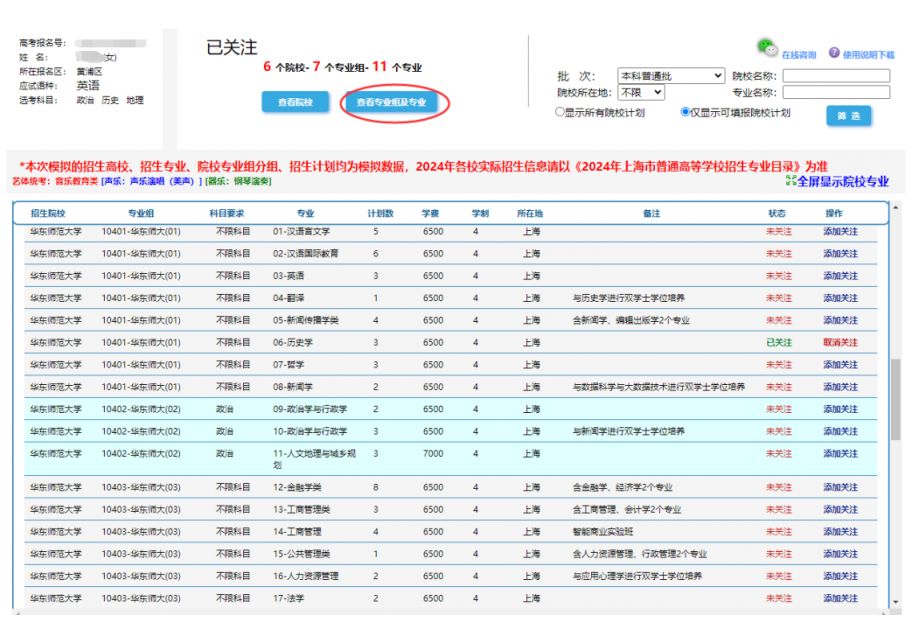Focus the 院校名称 input field

click(836, 76)
